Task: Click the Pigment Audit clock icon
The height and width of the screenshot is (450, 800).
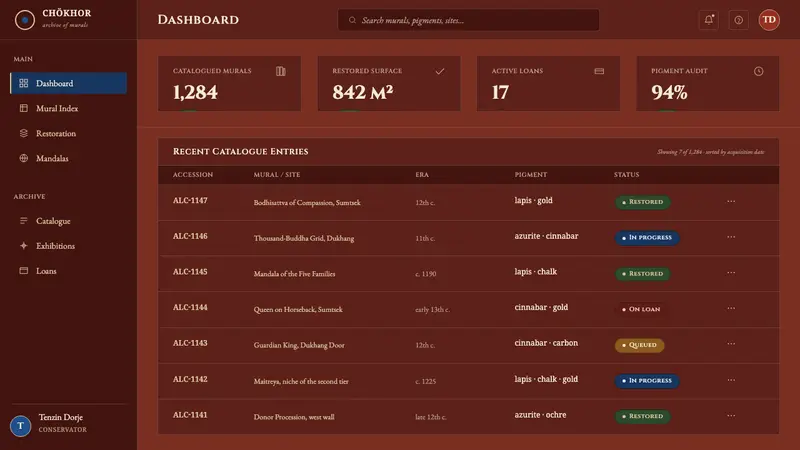Action: click(759, 71)
